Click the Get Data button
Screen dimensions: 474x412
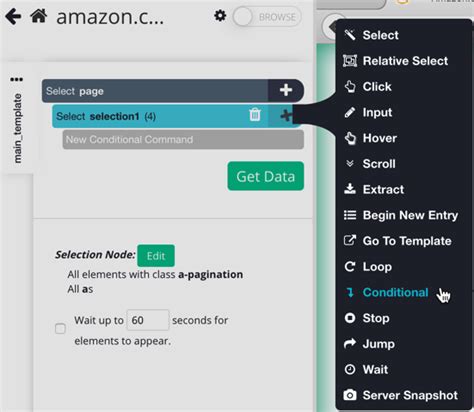(x=266, y=176)
